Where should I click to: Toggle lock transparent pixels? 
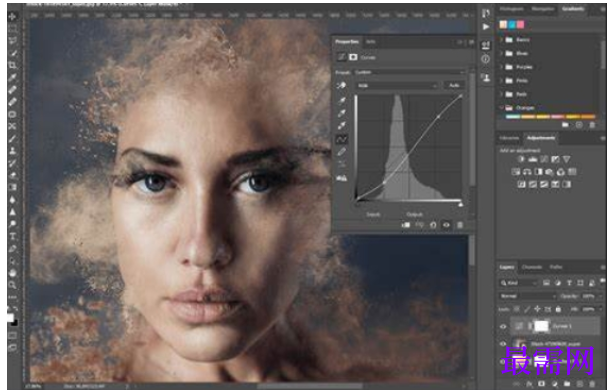[517, 309]
